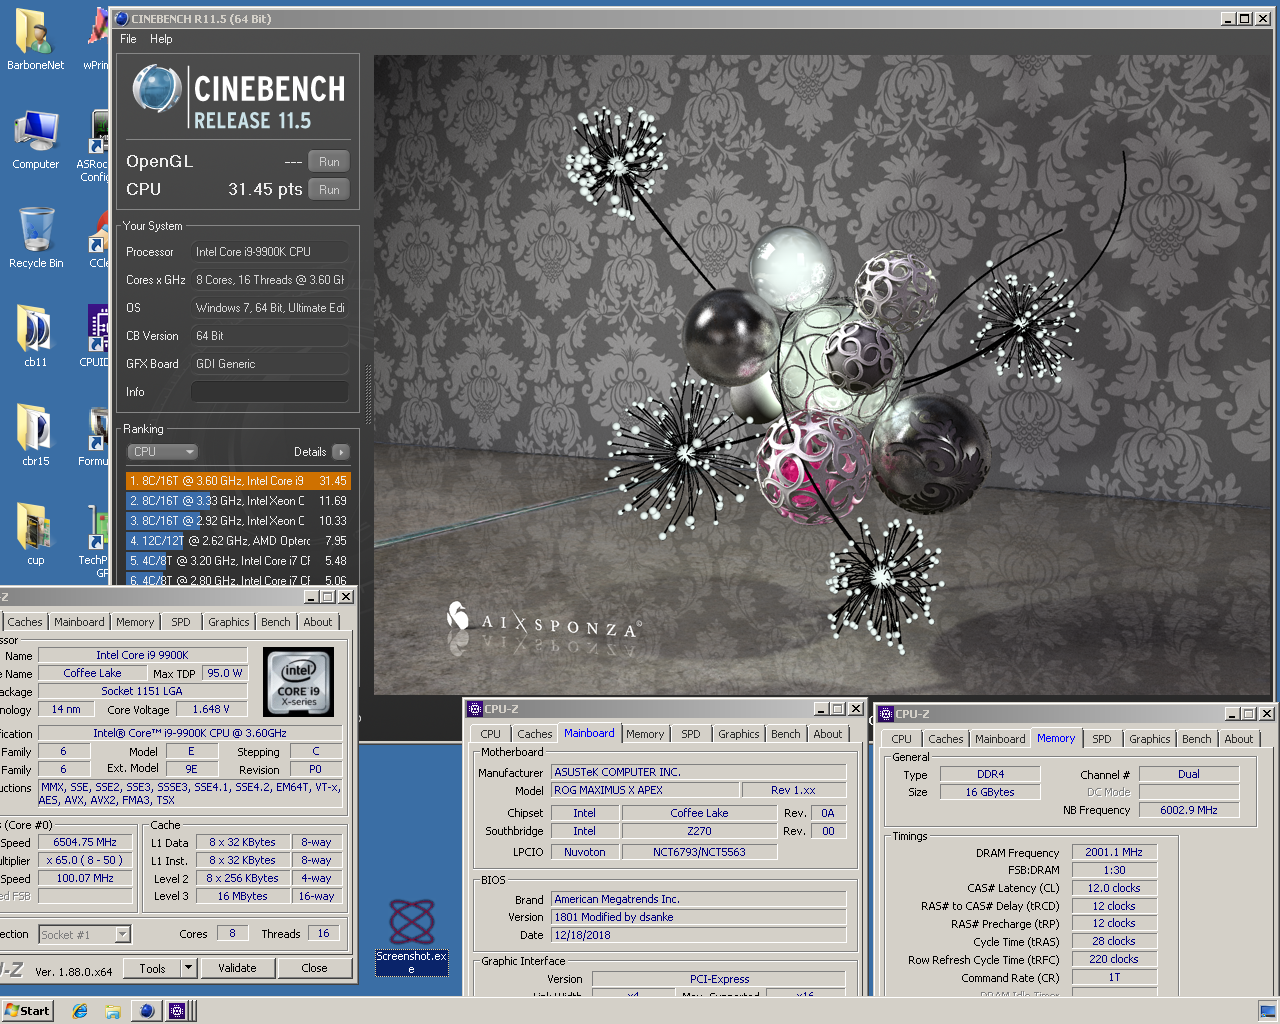Open the Computer desktop icon

pos(35,139)
